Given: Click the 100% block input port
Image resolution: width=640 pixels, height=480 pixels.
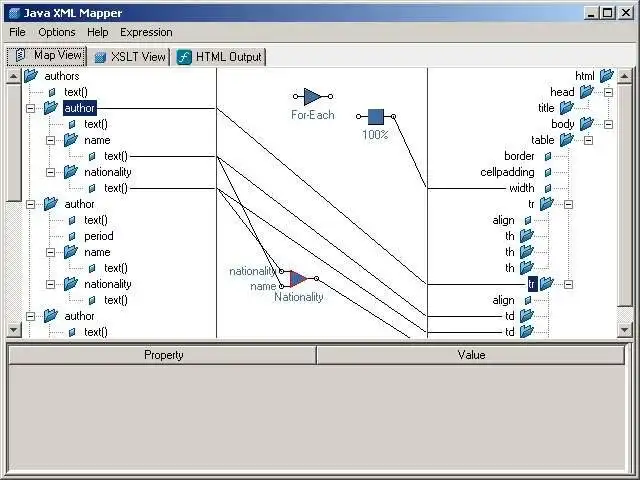Looking at the screenshot, I should (358, 117).
